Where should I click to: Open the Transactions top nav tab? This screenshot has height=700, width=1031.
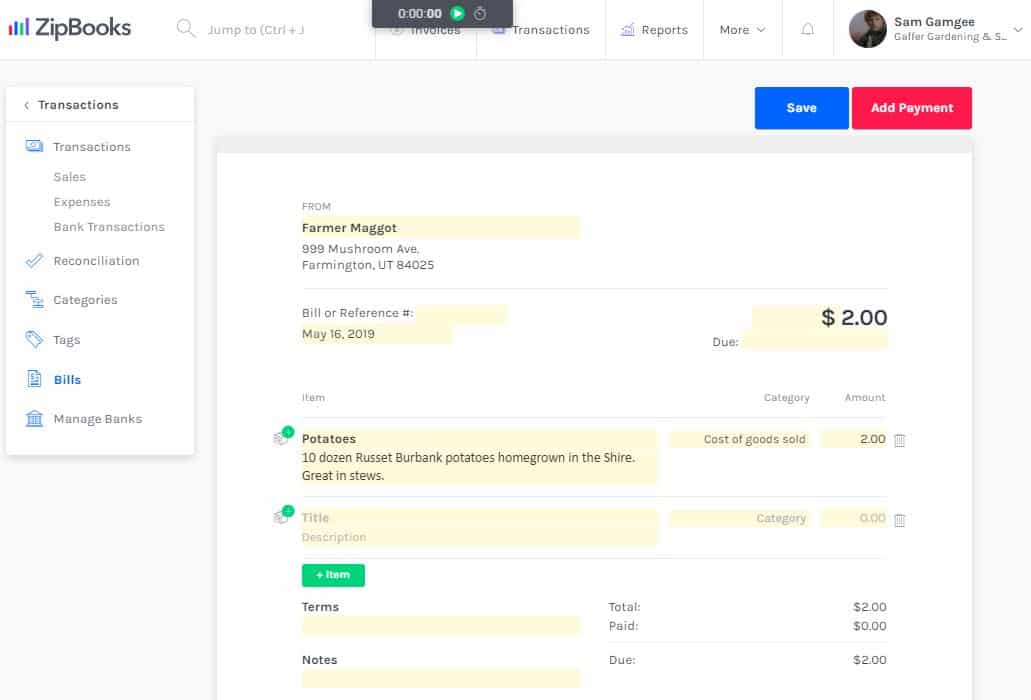(x=541, y=30)
